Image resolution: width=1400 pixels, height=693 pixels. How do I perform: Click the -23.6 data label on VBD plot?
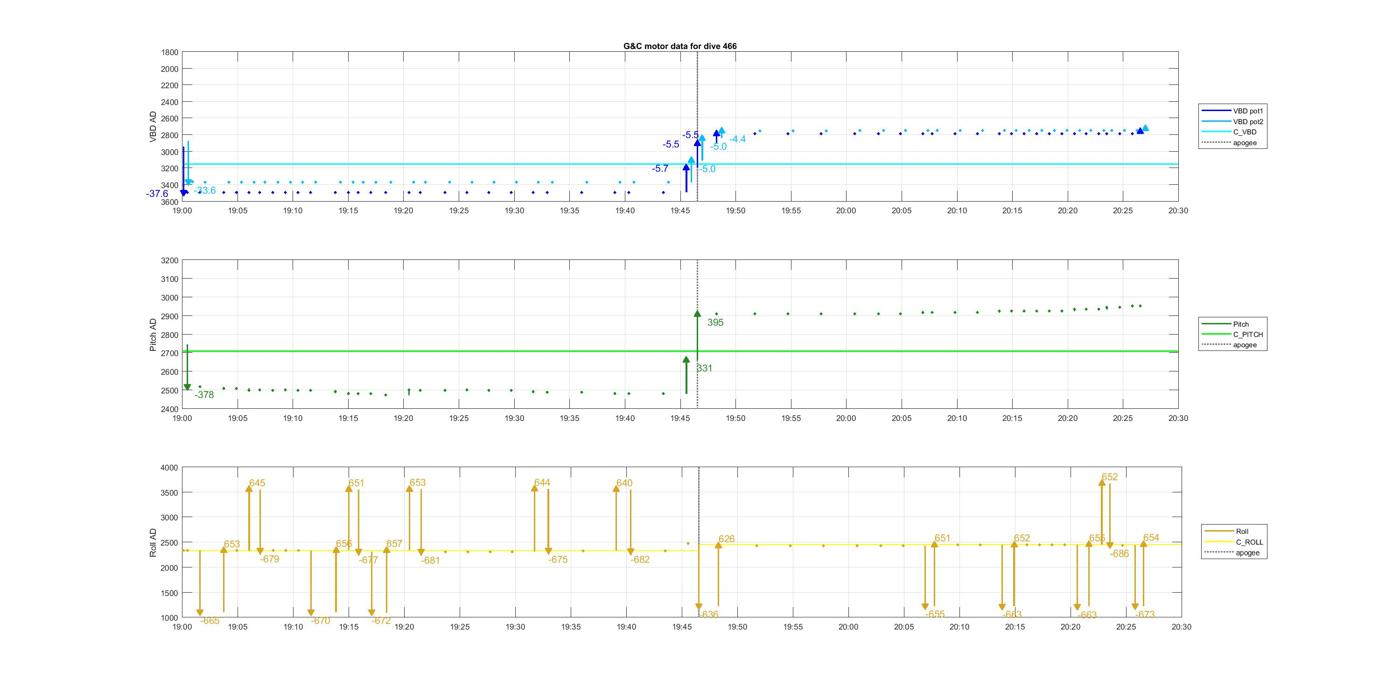pyautogui.click(x=205, y=190)
